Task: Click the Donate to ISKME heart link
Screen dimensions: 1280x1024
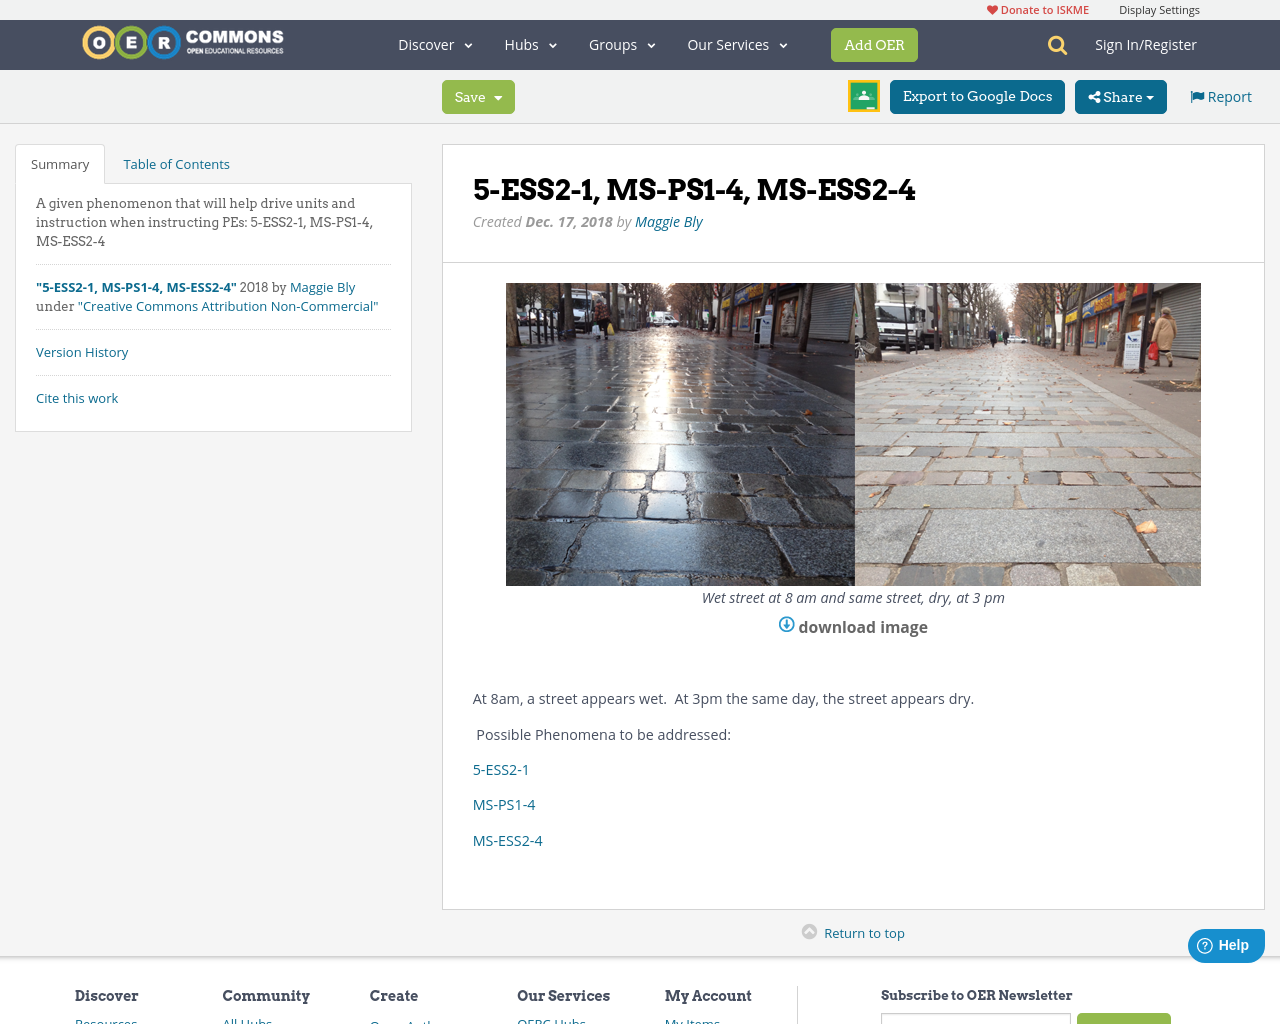Action: [x=1037, y=10]
